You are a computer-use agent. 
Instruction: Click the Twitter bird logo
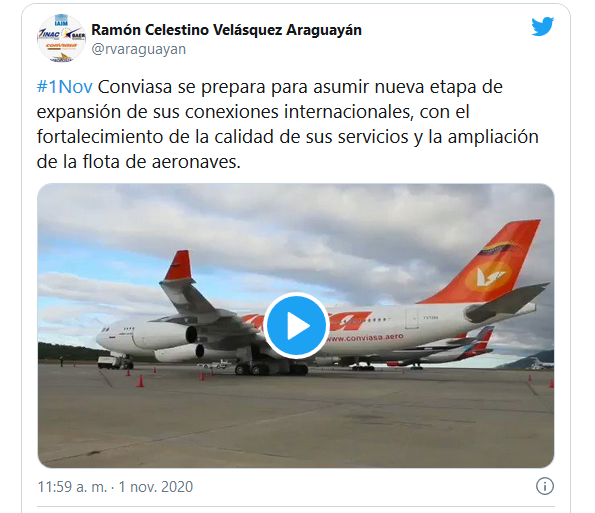pyautogui.click(x=542, y=27)
